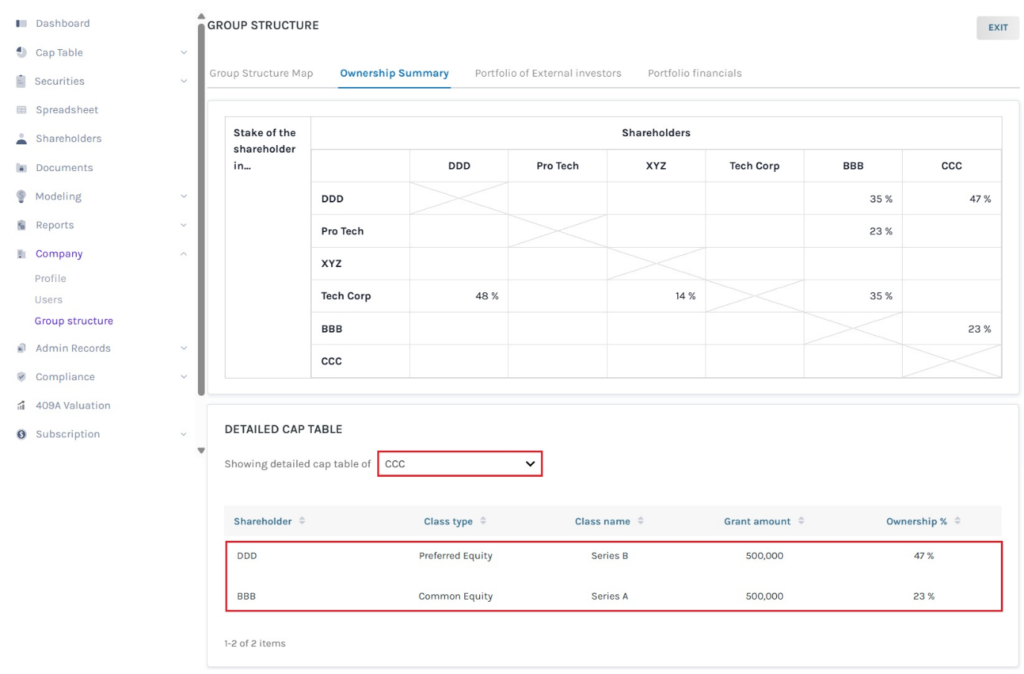Image resolution: width=1024 pixels, height=674 pixels.
Task: Sort table by Shareholder column
Action: 302,521
